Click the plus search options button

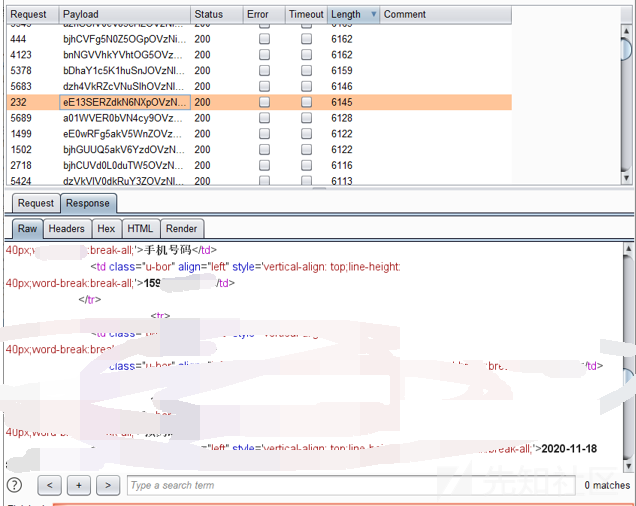[x=79, y=485]
